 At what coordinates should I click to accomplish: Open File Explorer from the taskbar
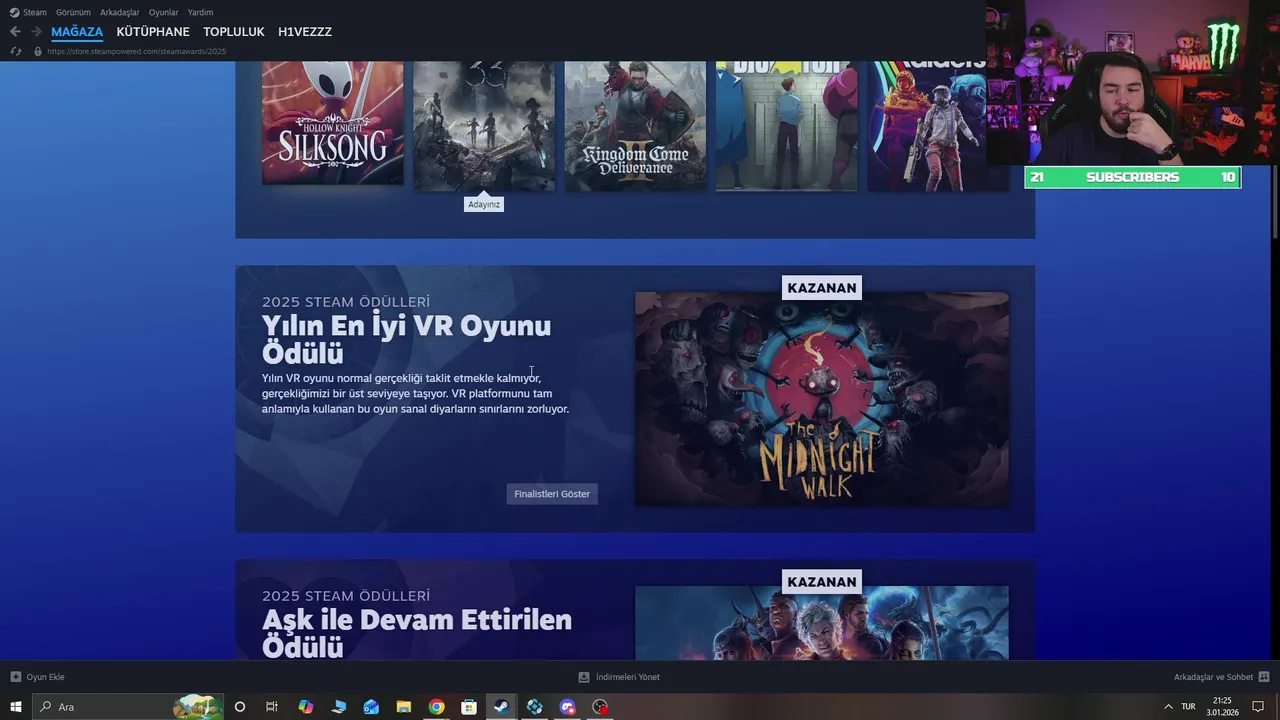[403, 707]
